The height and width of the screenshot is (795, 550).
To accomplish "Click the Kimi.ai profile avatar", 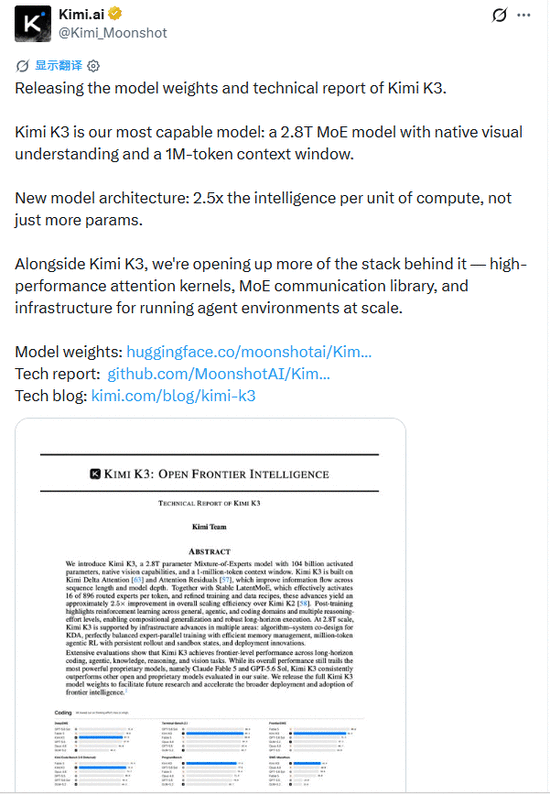I will (33, 23).
